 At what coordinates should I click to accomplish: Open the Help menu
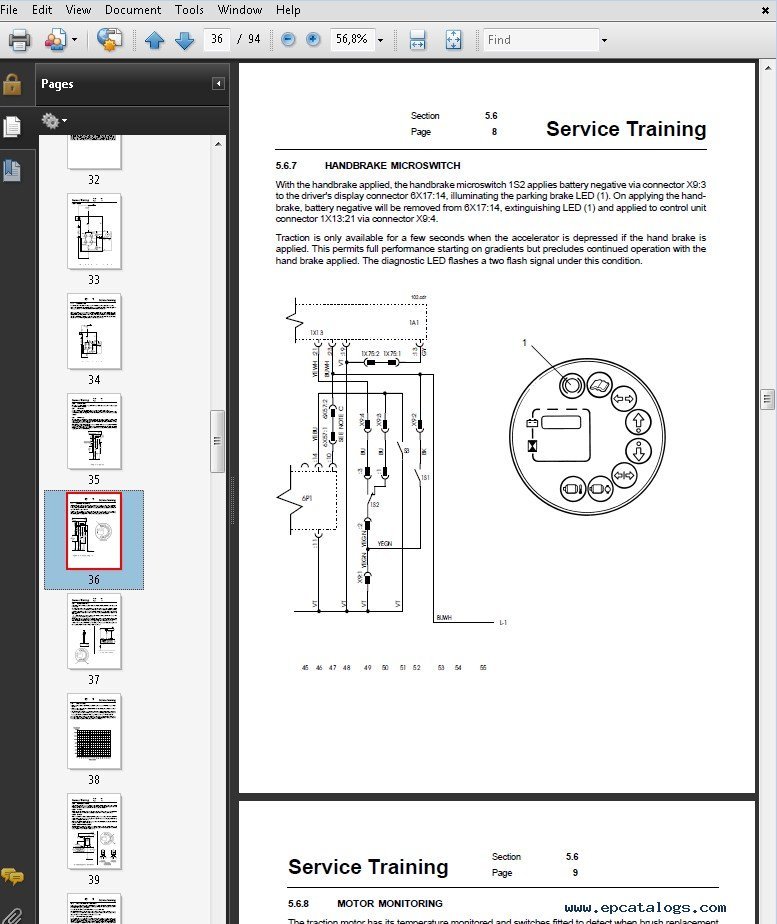coord(288,10)
